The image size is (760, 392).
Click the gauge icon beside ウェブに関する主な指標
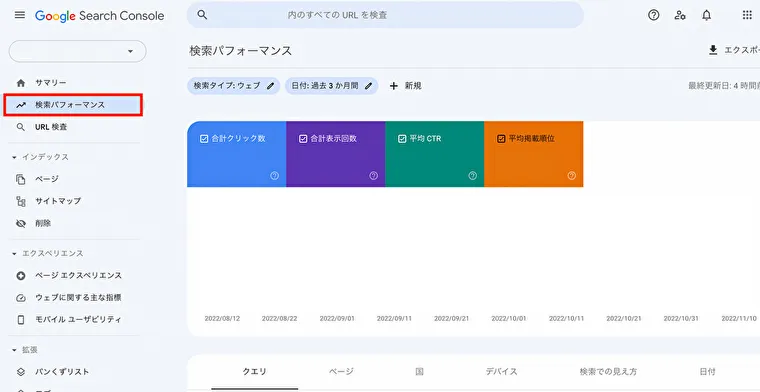(21, 298)
